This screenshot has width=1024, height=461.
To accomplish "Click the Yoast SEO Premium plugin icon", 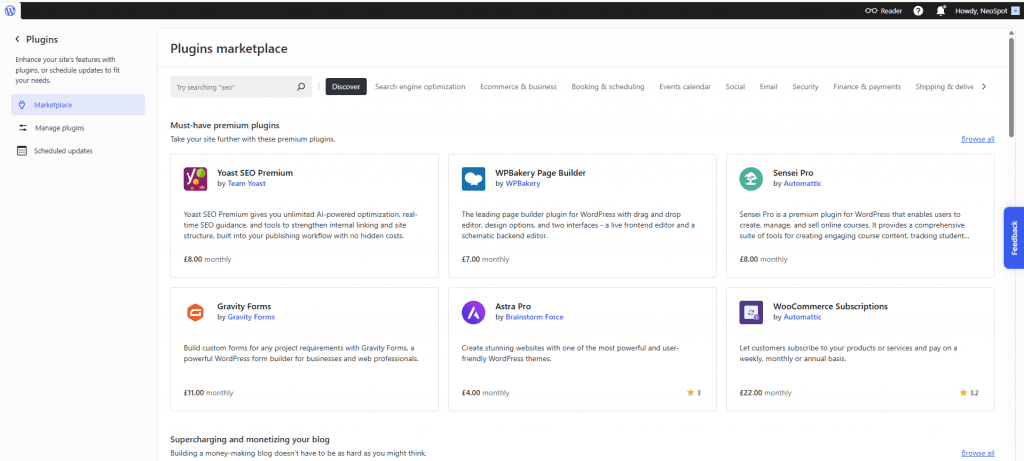I will (x=195, y=178).
